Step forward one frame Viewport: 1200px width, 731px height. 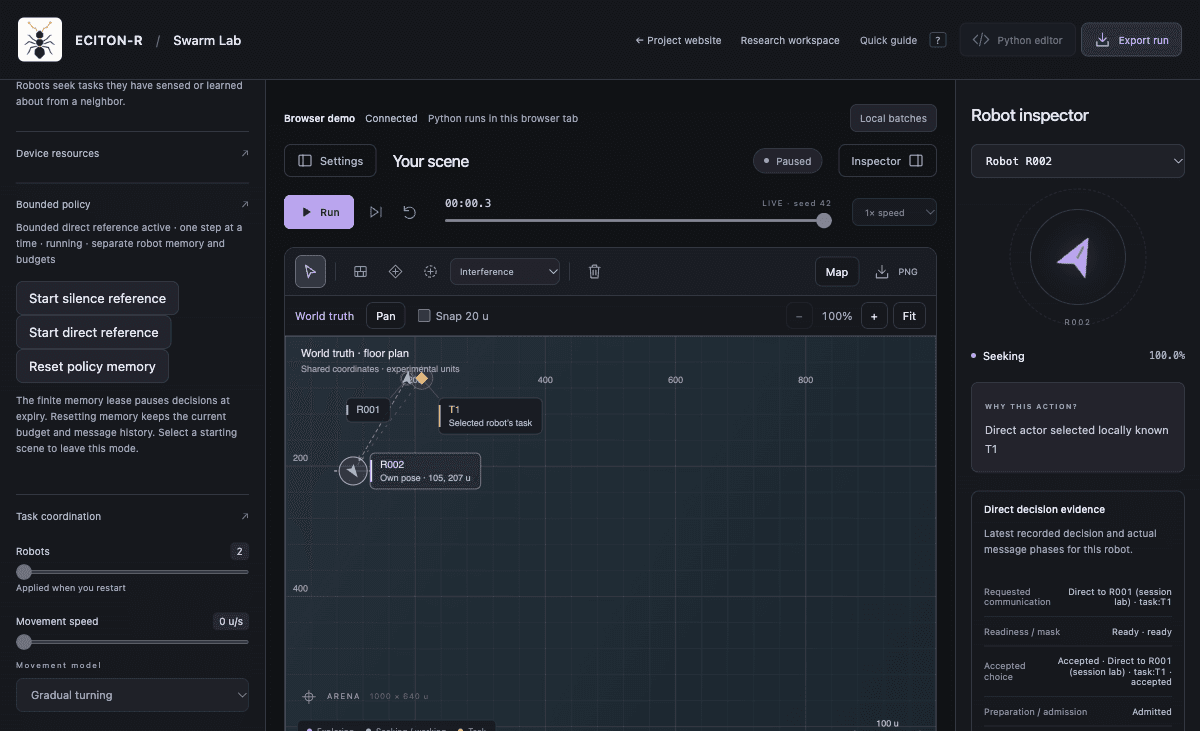click(376, 212)
